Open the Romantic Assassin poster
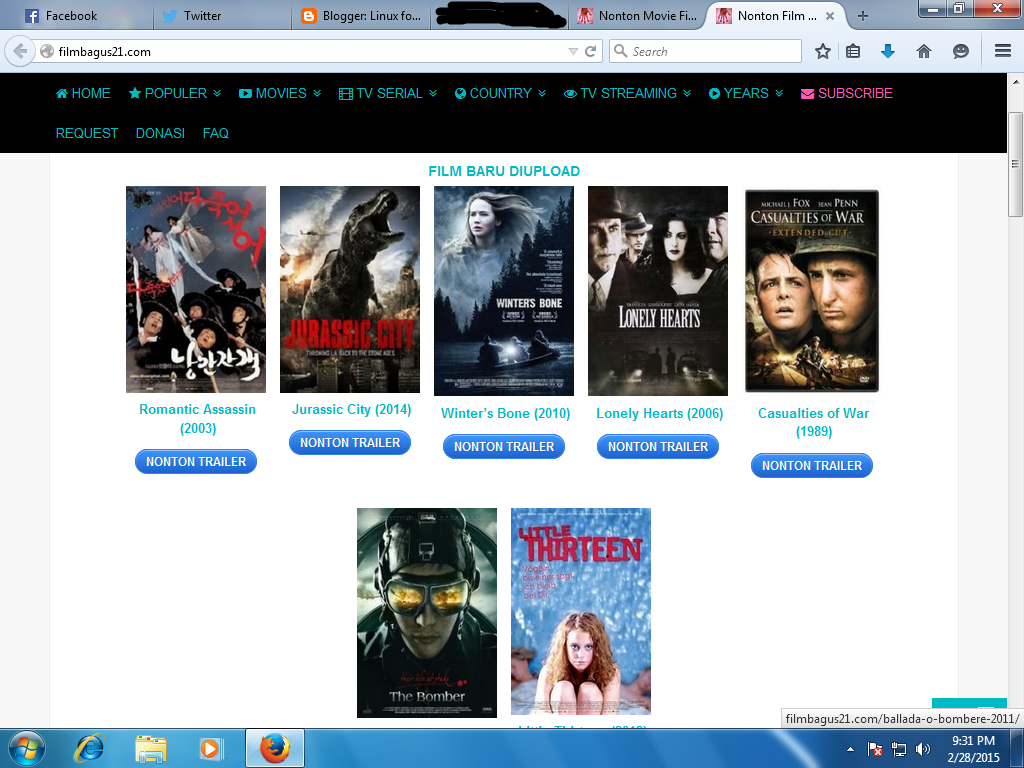The height and width of the screenshot is (768, 1024). 196,289
